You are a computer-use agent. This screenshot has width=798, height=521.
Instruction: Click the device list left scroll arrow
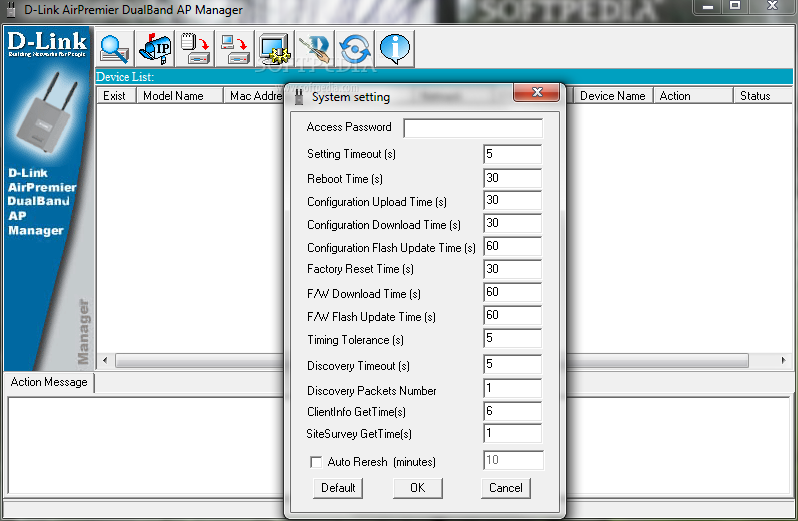[x=105, y=360]
